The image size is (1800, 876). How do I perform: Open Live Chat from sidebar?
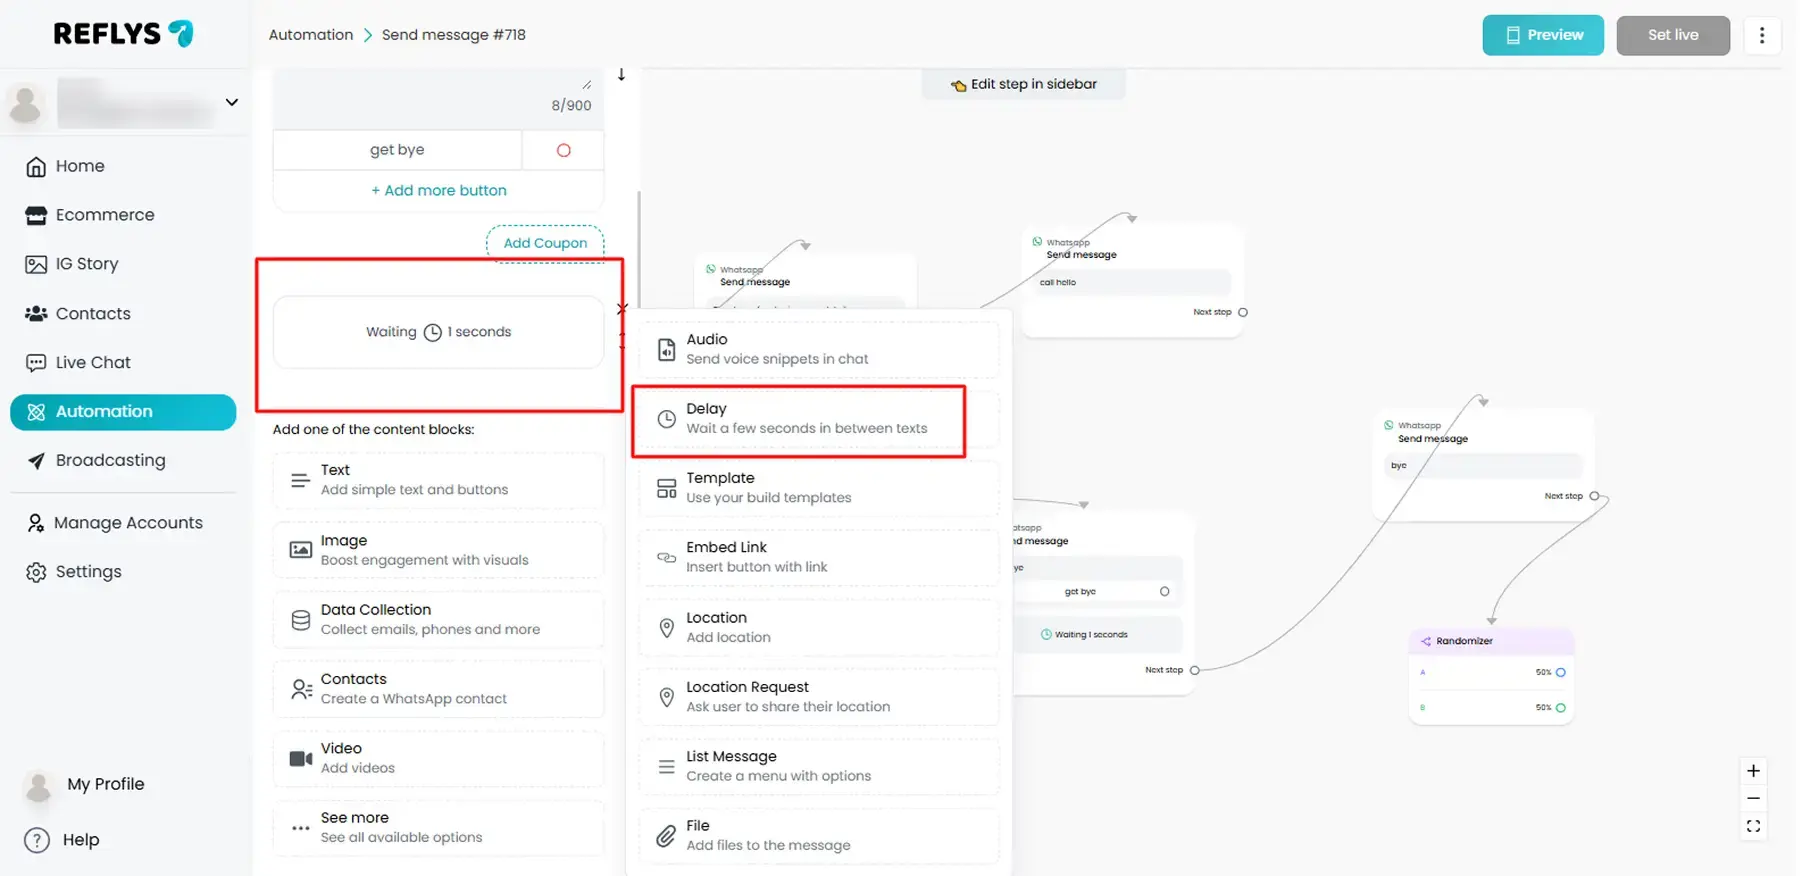tap(93, 362)
